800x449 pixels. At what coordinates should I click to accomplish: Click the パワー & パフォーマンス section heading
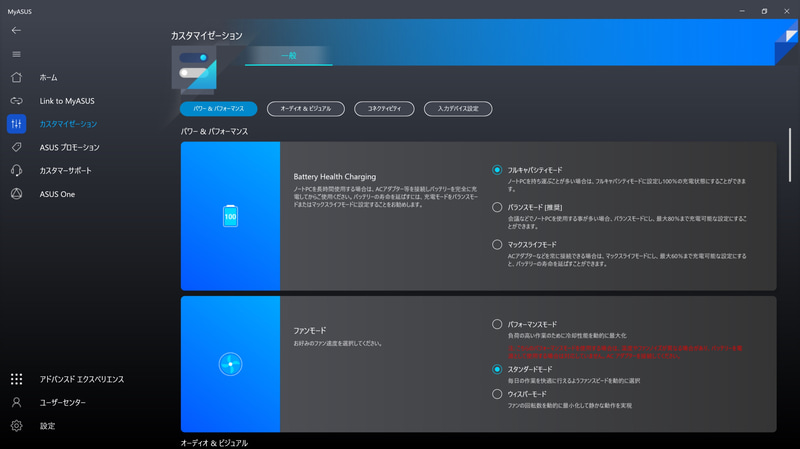point(214,132)
